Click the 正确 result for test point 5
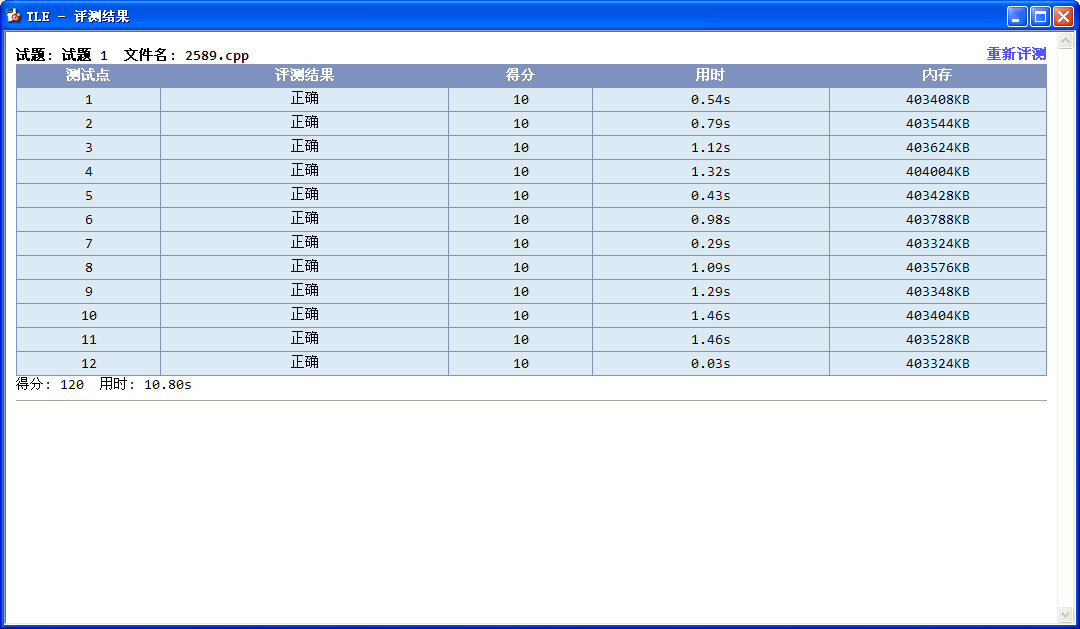1080x629 pixels. point(304,194)
